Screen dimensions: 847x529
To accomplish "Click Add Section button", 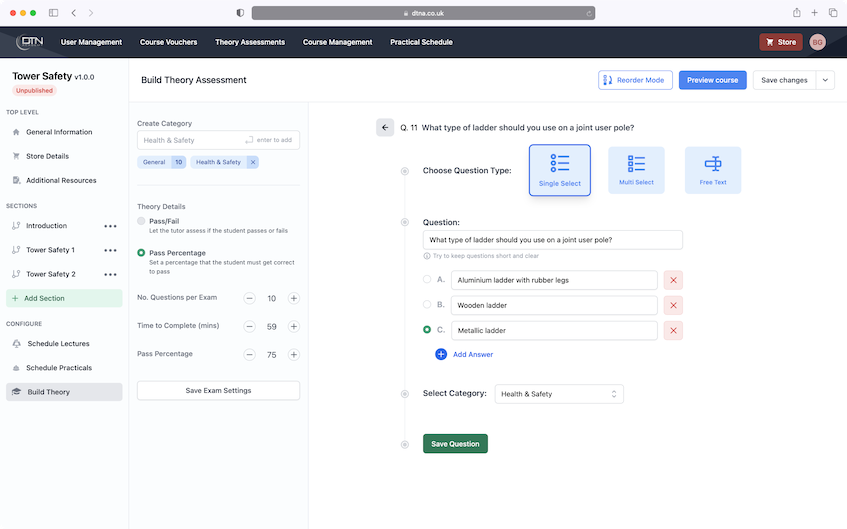I will tap(64, 298).
